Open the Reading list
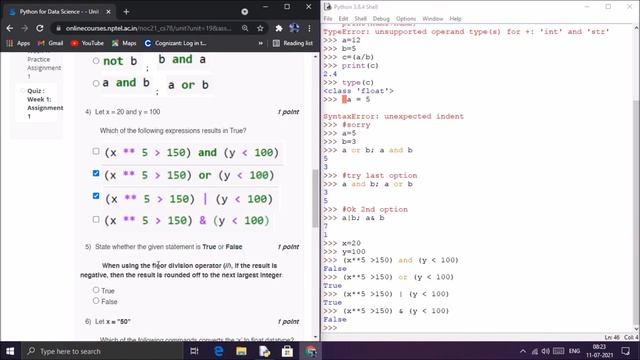 [293, 43]
